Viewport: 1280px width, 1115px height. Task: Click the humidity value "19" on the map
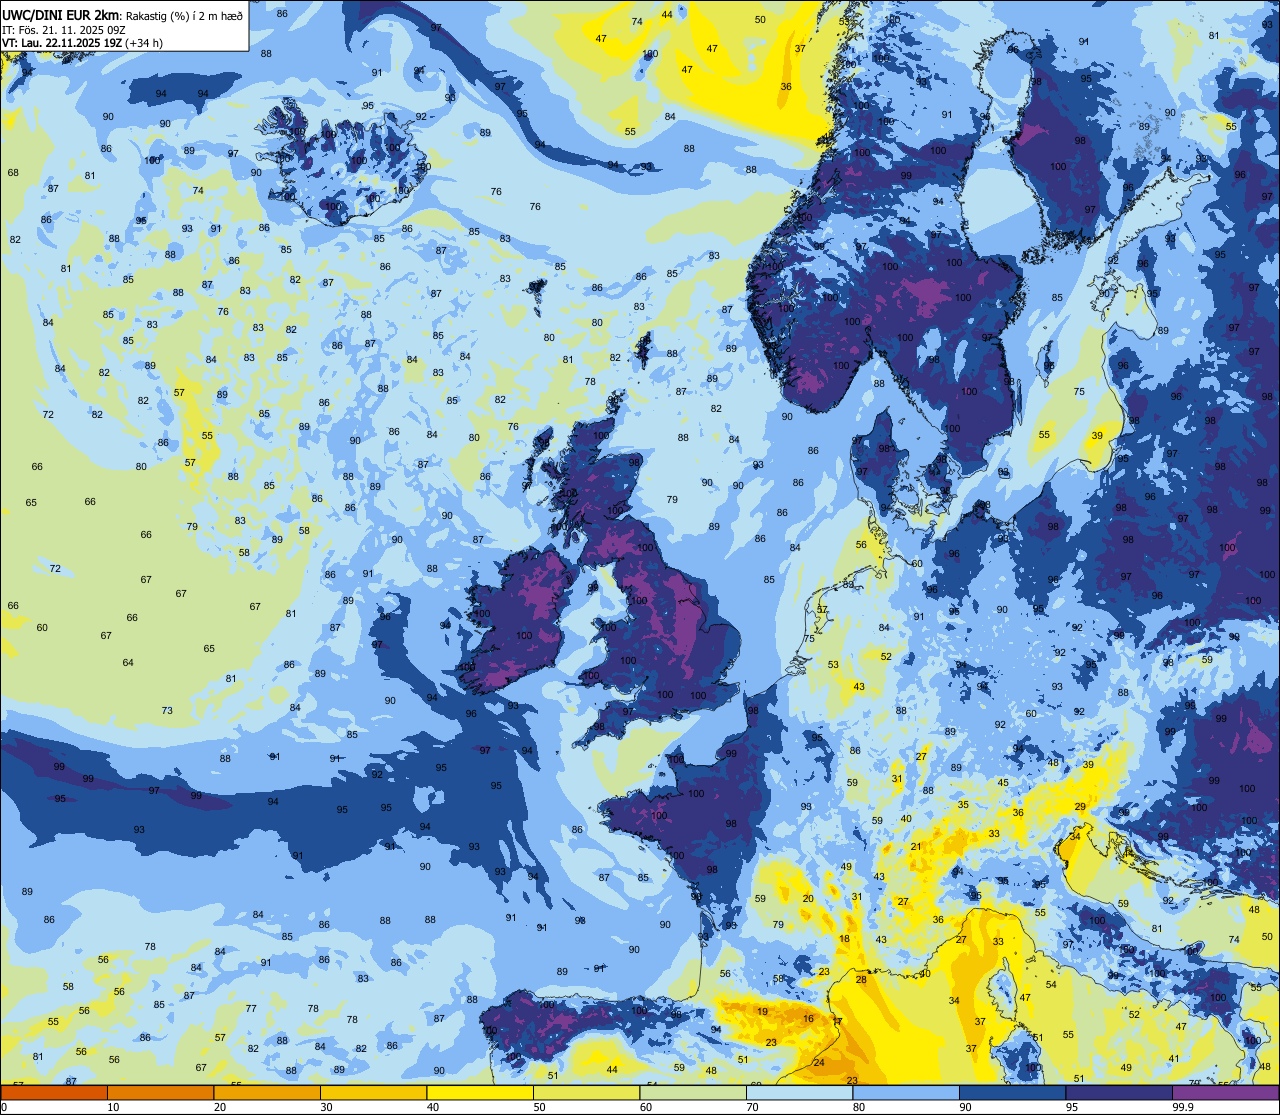point(762,1011)
